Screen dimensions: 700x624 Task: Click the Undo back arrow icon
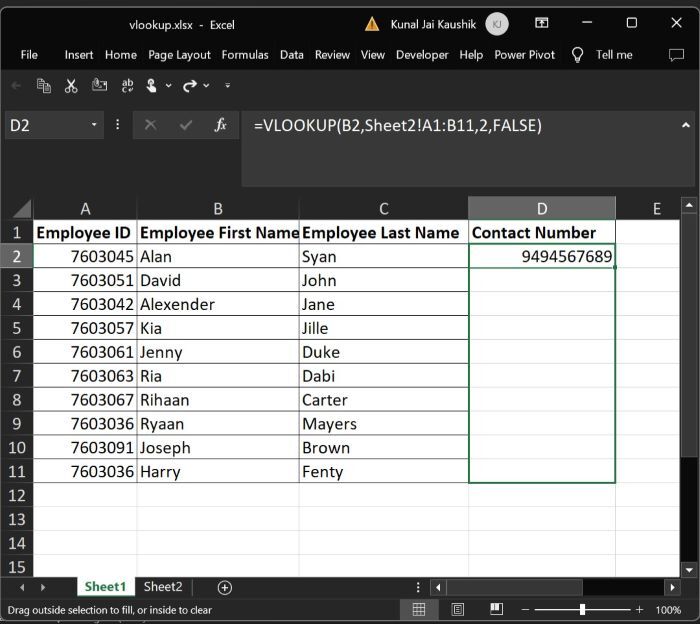pos(16,85)
